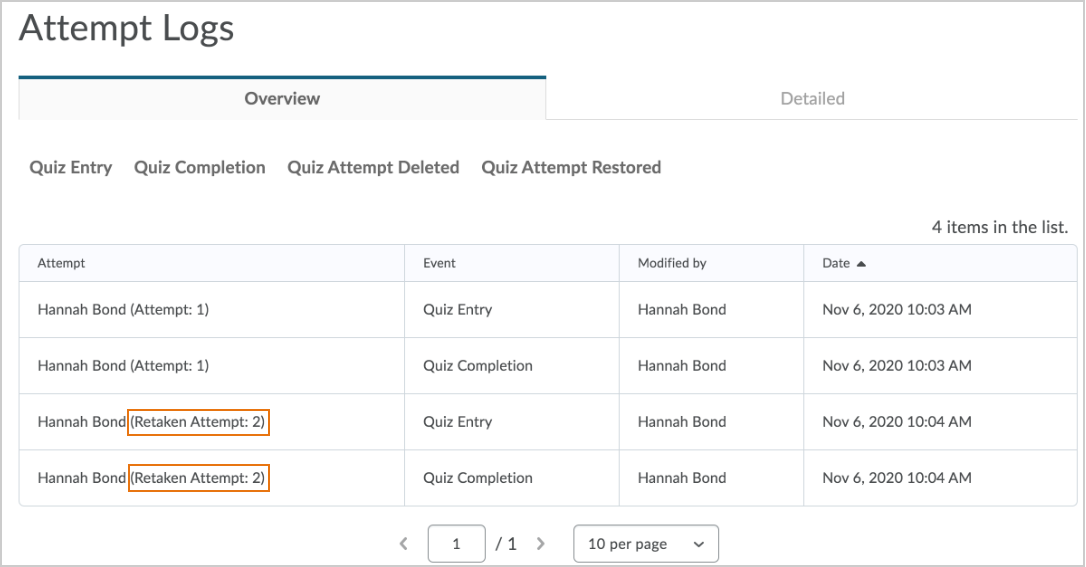Select first Hannah Bond (Attempt: 1) row
1086x567 pixels.
click(123, 310)
